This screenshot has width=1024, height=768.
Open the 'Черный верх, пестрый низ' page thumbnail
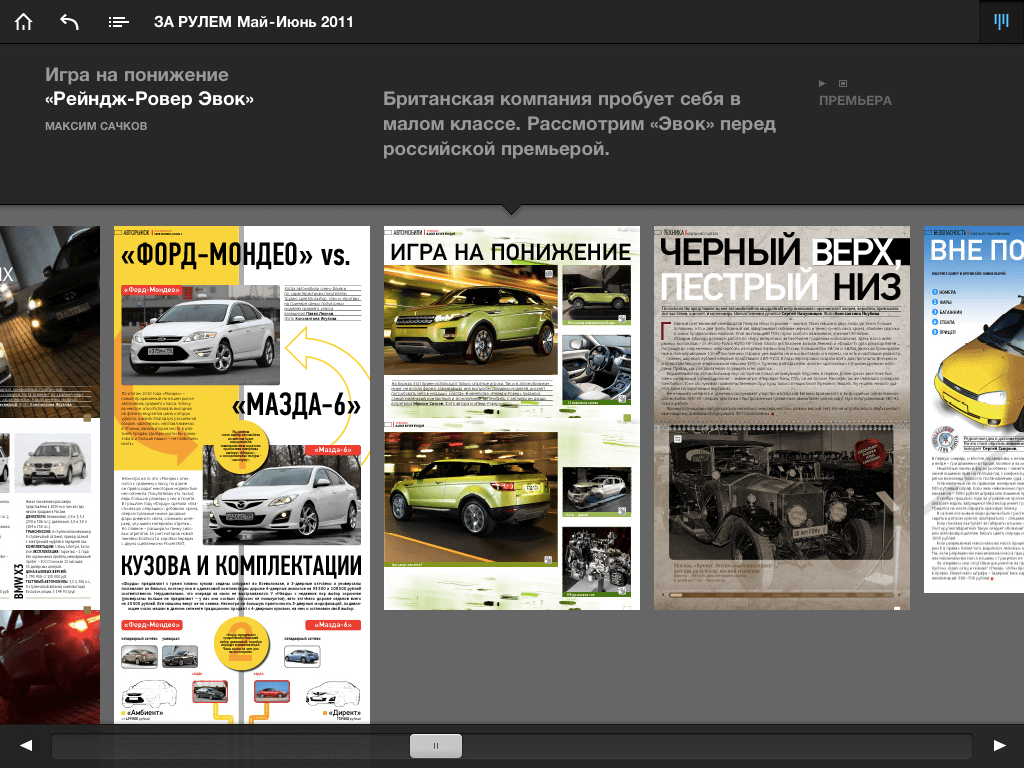(782, 418)
